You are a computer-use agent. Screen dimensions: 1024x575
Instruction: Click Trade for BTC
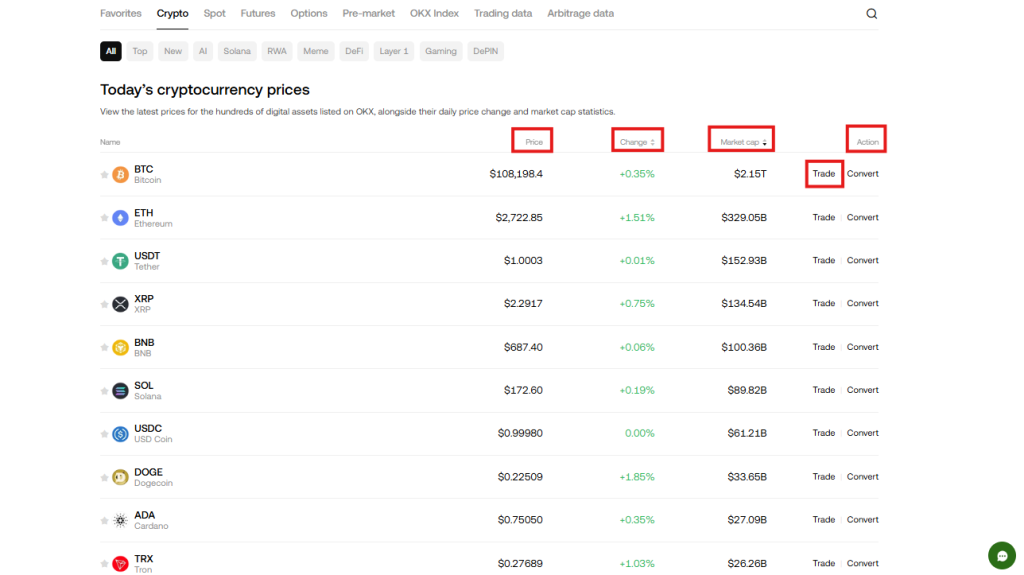[x=824, y=174]
